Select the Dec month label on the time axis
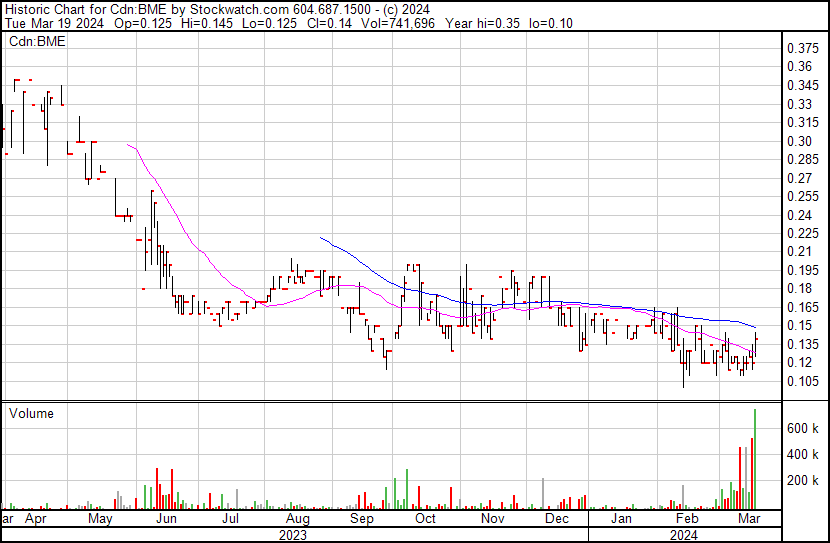Image resolution: width=830 pixels, height=543 pixels. point(556,519)
